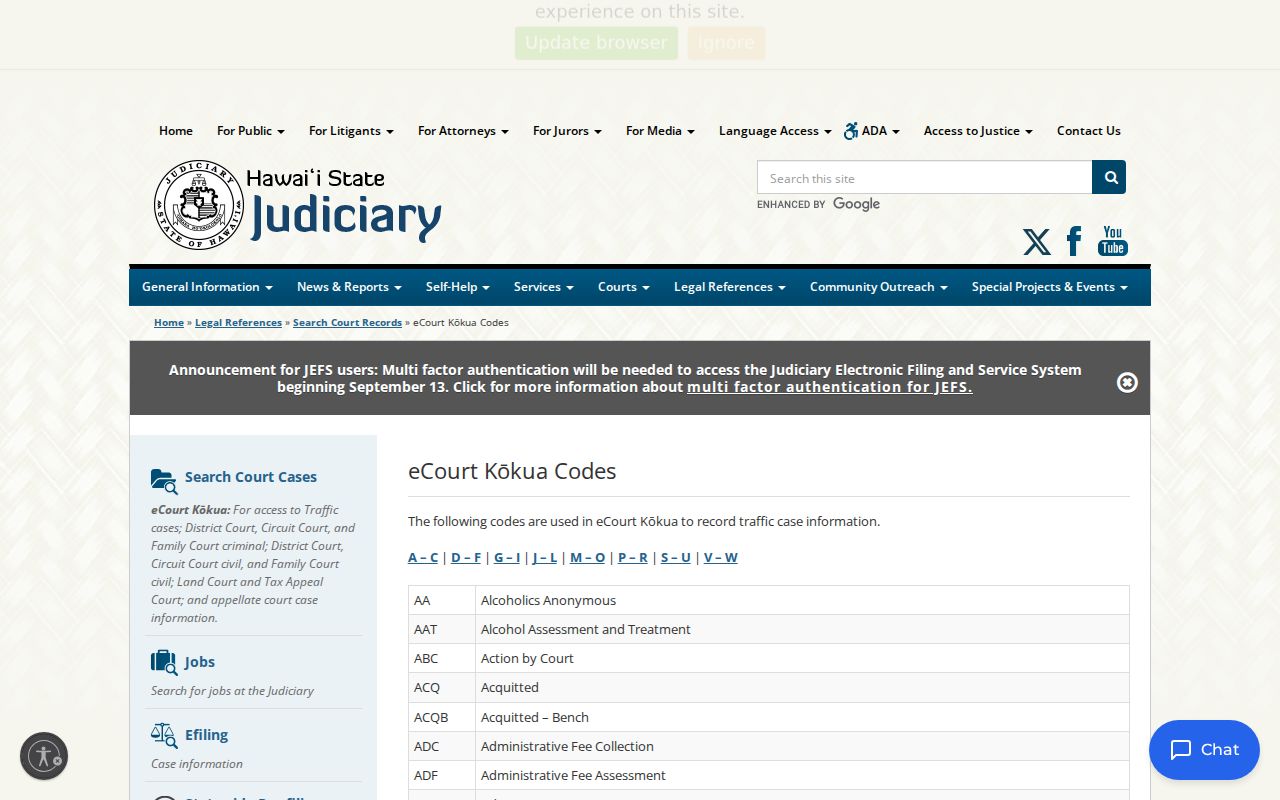Click the Update browser button

[x=596, y=43]
